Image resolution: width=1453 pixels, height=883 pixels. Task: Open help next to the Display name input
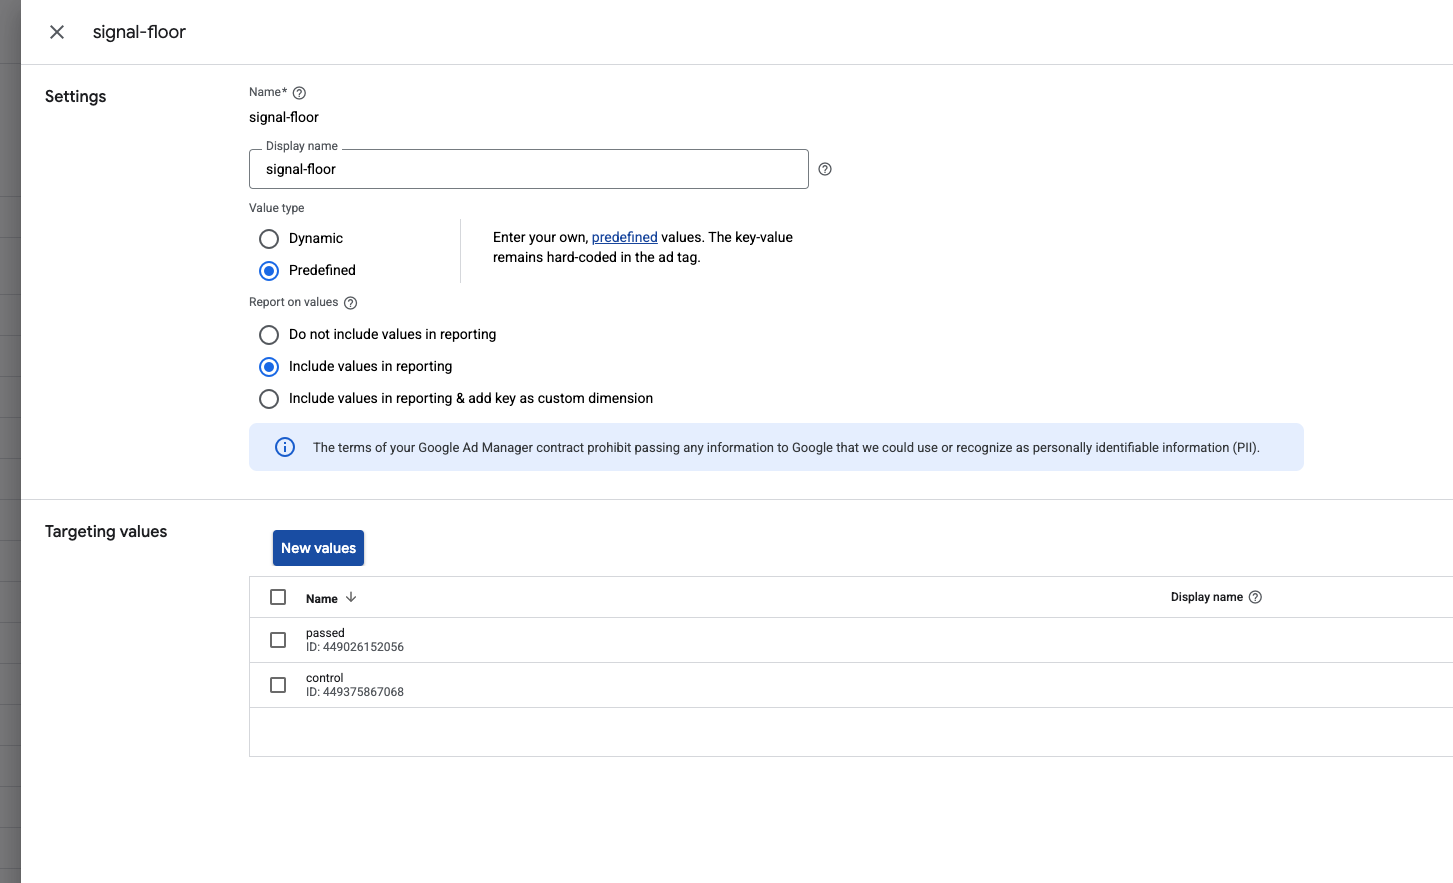(825, 169)
